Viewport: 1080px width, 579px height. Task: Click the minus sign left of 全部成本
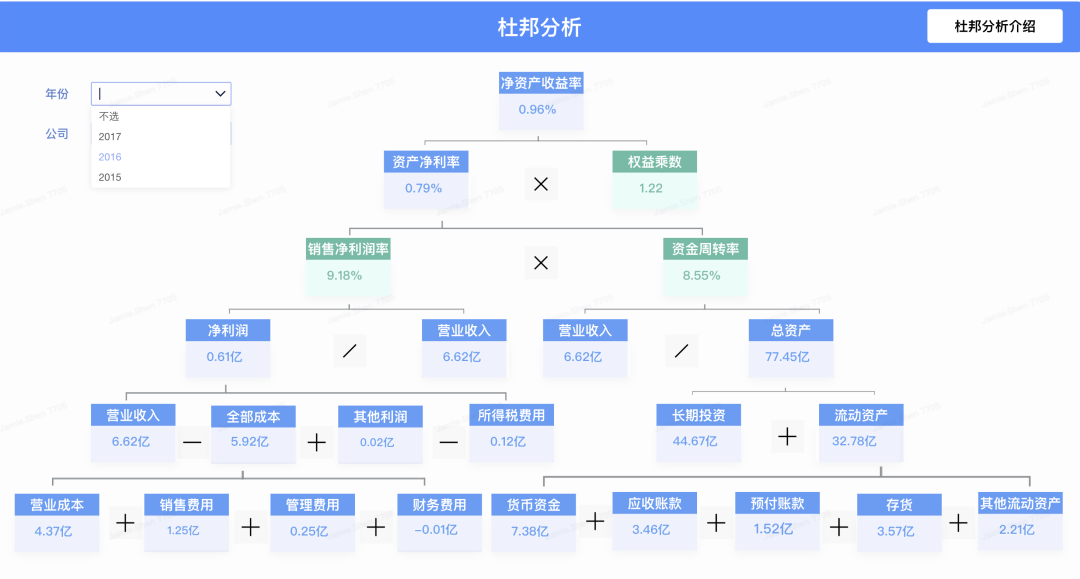(192, 442)
